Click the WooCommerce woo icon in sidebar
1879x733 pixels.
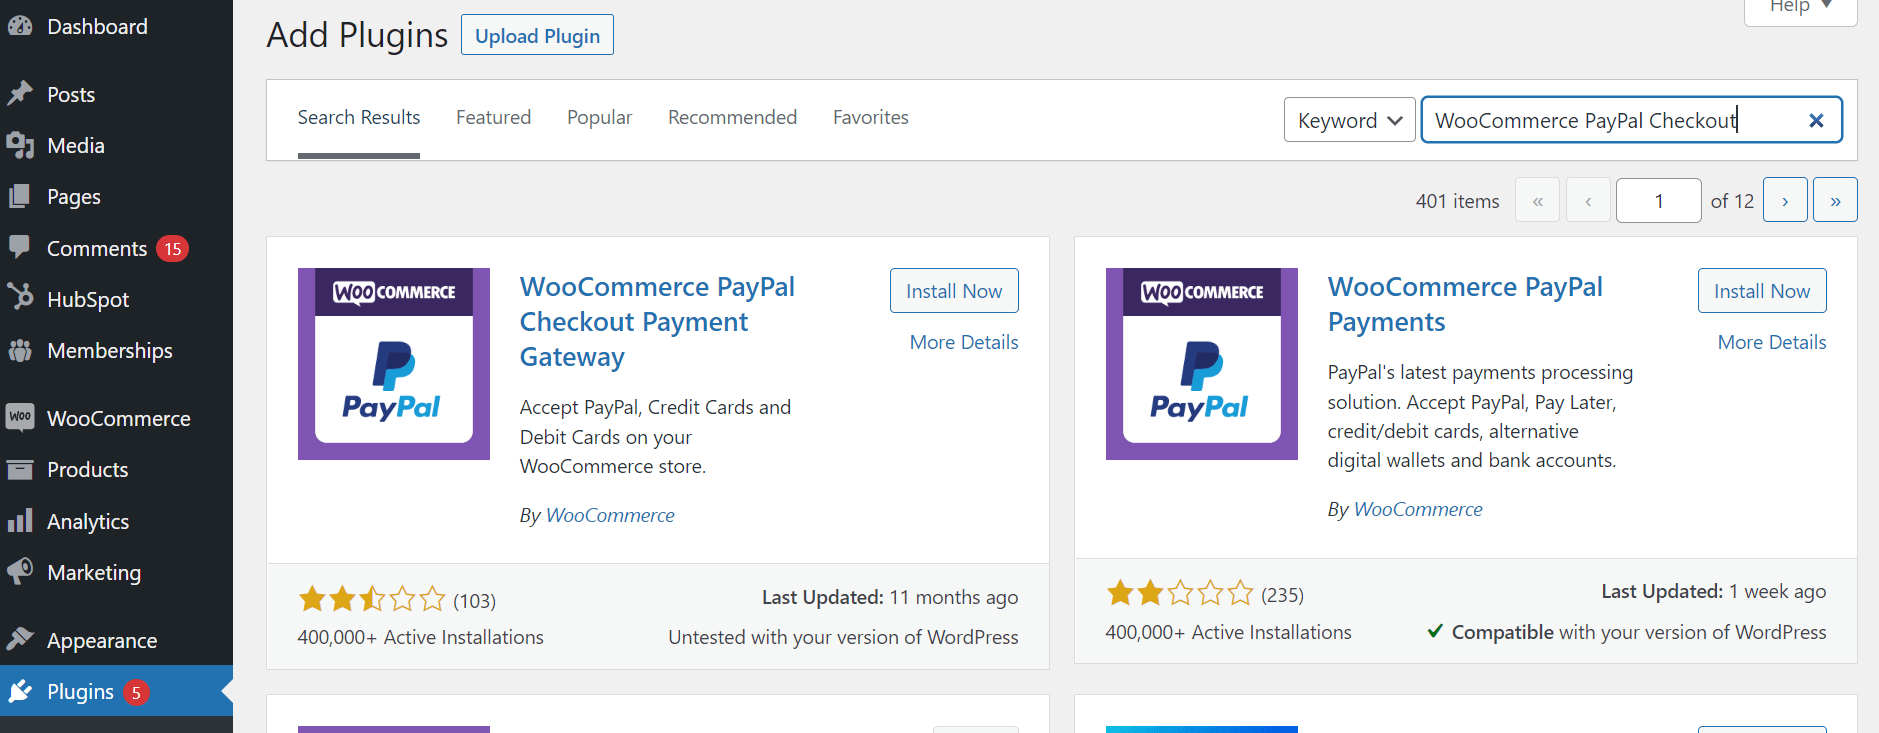tap(20, 417)
